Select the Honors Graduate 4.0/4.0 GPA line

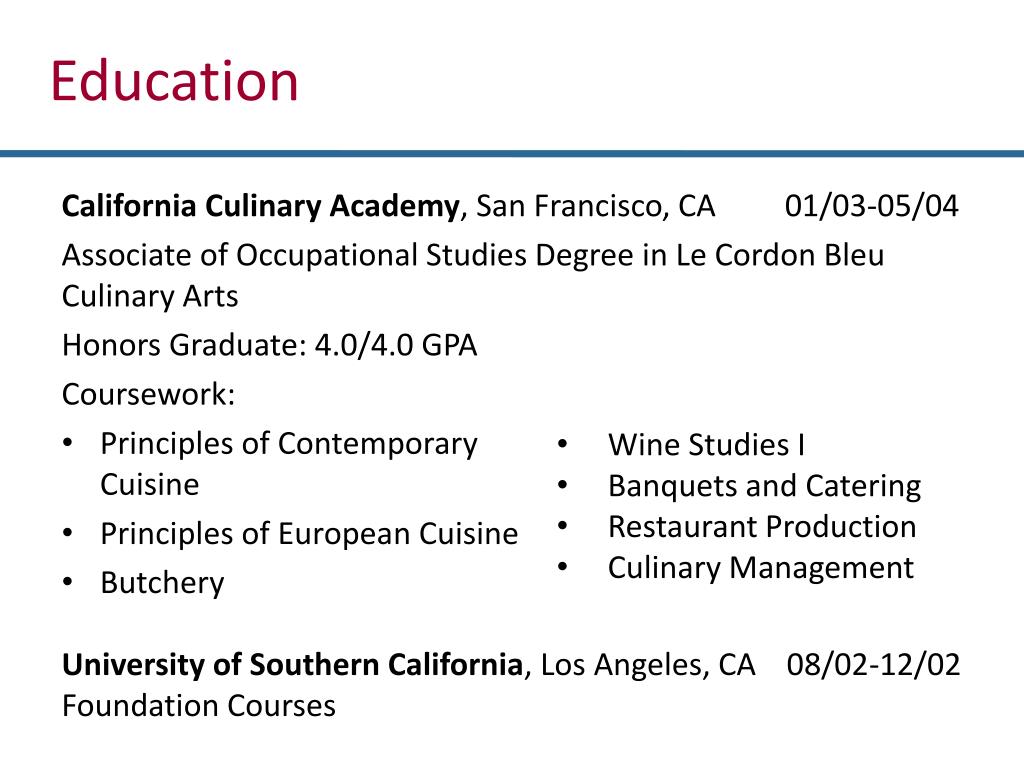[x=269, y=346]
